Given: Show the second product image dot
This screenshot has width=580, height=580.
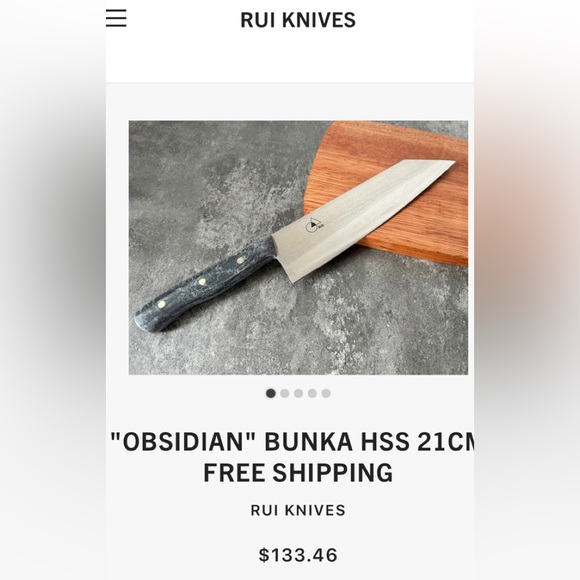Looking at the screenshot, I should pyautogui.click(x=284, y=393).
